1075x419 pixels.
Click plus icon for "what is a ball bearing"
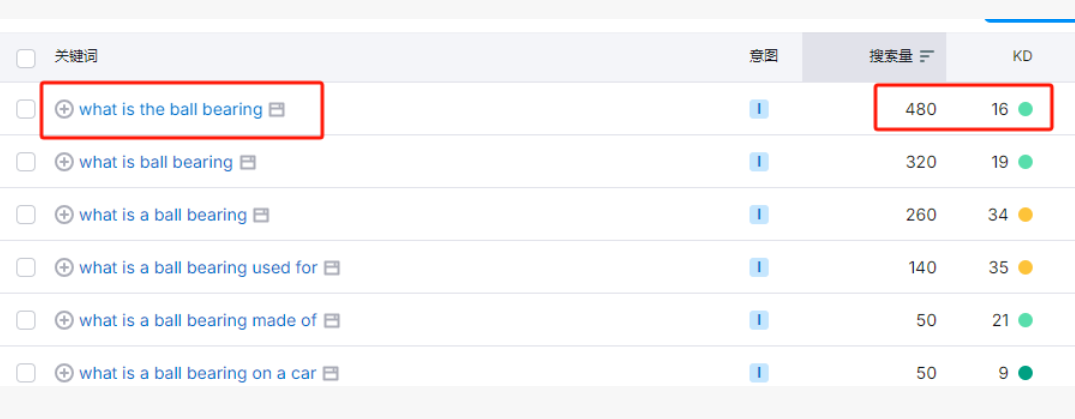(64, 215)
